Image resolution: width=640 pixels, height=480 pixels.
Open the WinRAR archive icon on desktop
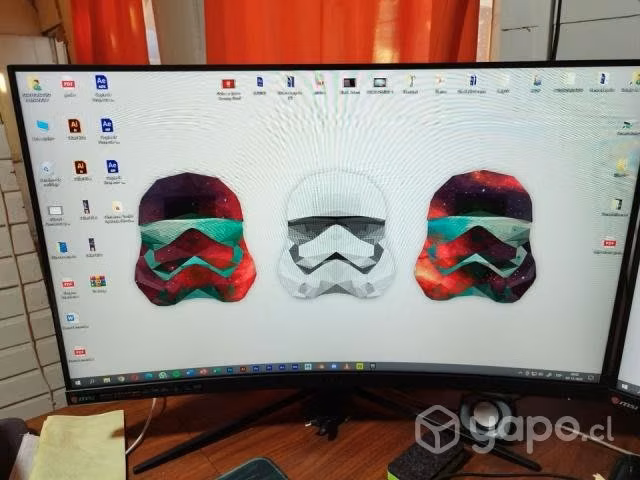coord(98,282)
